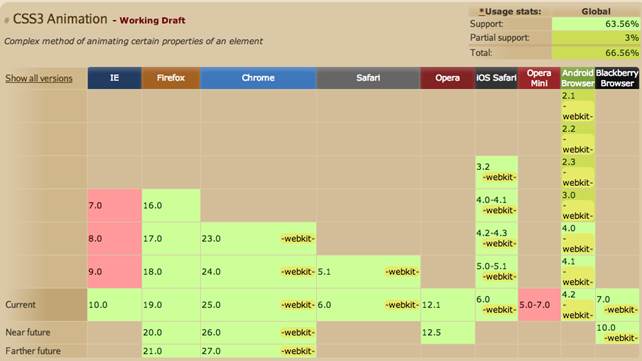
Task: Click the iOS Safari 4.2-4.3 cell
Action: 496,239
